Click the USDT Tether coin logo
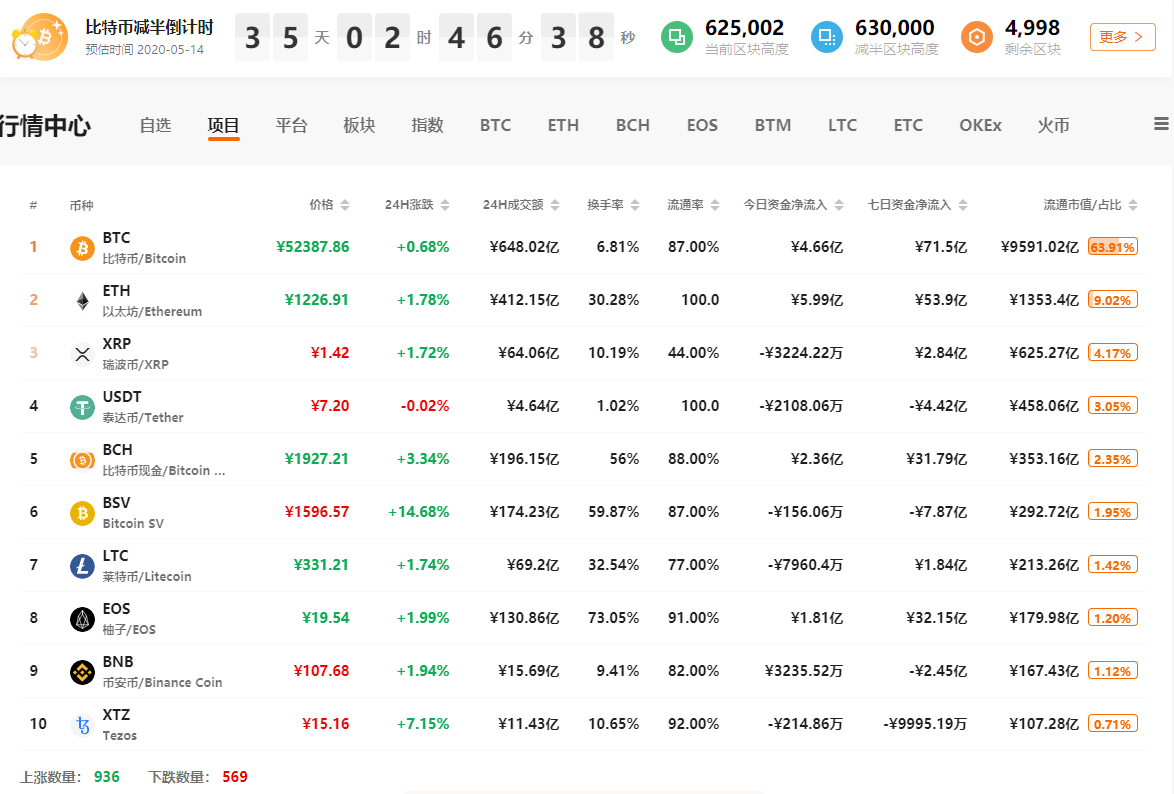1174x794 pixels. pos(82,407)
